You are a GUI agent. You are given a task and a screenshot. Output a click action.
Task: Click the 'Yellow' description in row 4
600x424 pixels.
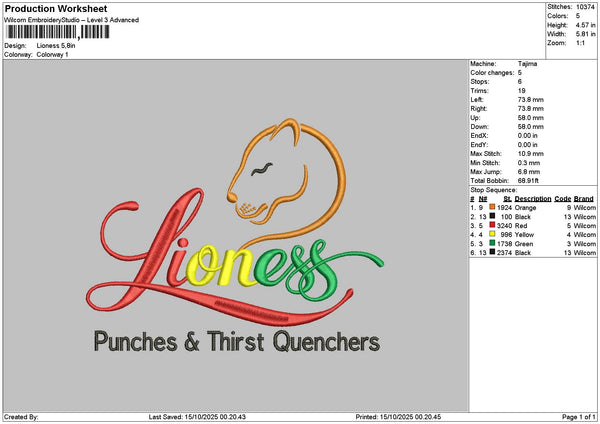[524, 235]
